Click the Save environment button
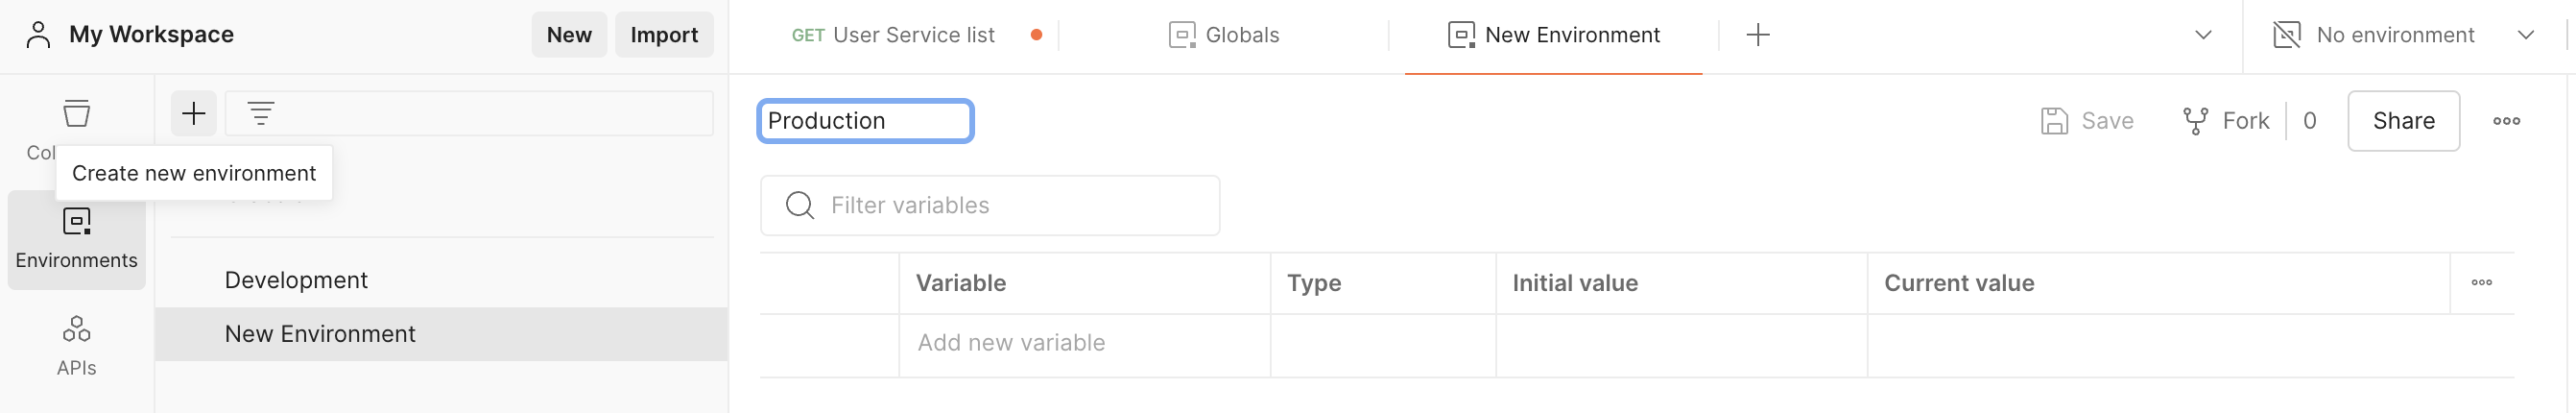Screen dimensions: 2576x413 2087,121
